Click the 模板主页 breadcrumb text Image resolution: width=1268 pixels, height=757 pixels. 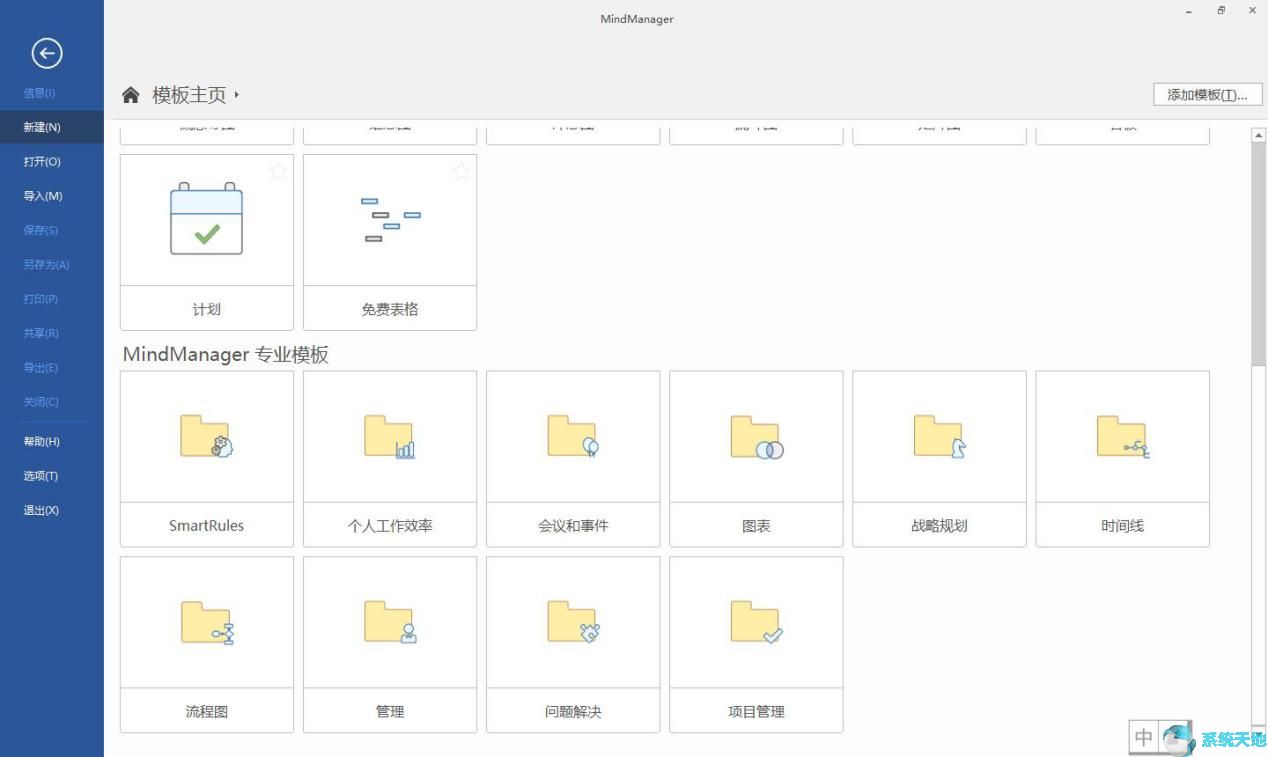189,95
